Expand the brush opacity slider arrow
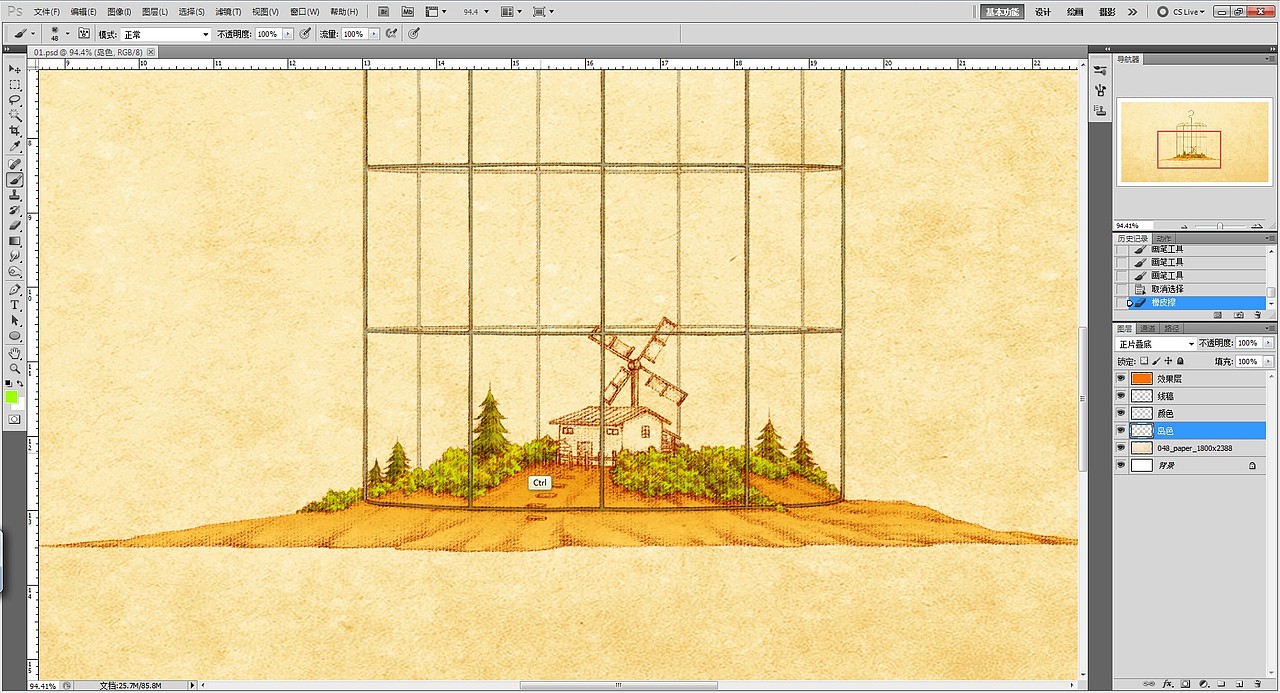 (x=289, y=34)
